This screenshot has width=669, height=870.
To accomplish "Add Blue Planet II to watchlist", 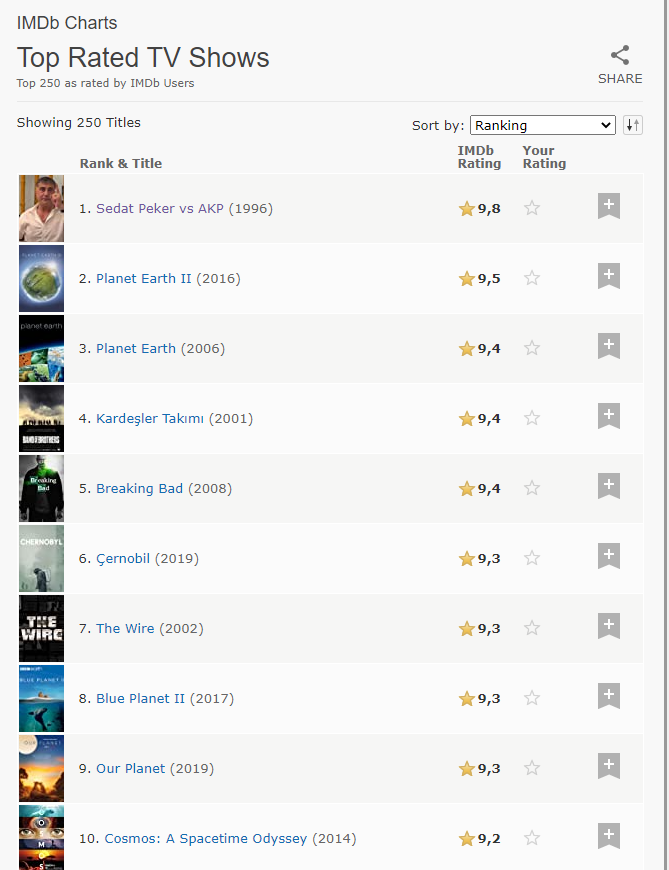I will click(609, 696).
